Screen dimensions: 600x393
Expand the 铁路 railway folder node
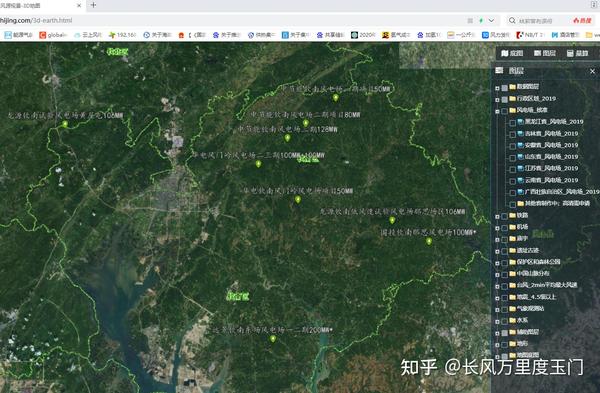pos(497,216)
